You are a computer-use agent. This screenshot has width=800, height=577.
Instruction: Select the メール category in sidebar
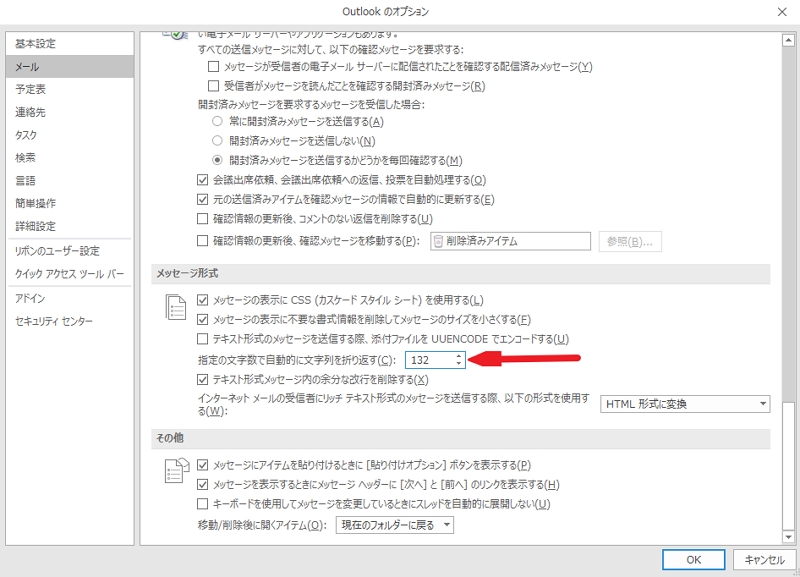(69, 67)
